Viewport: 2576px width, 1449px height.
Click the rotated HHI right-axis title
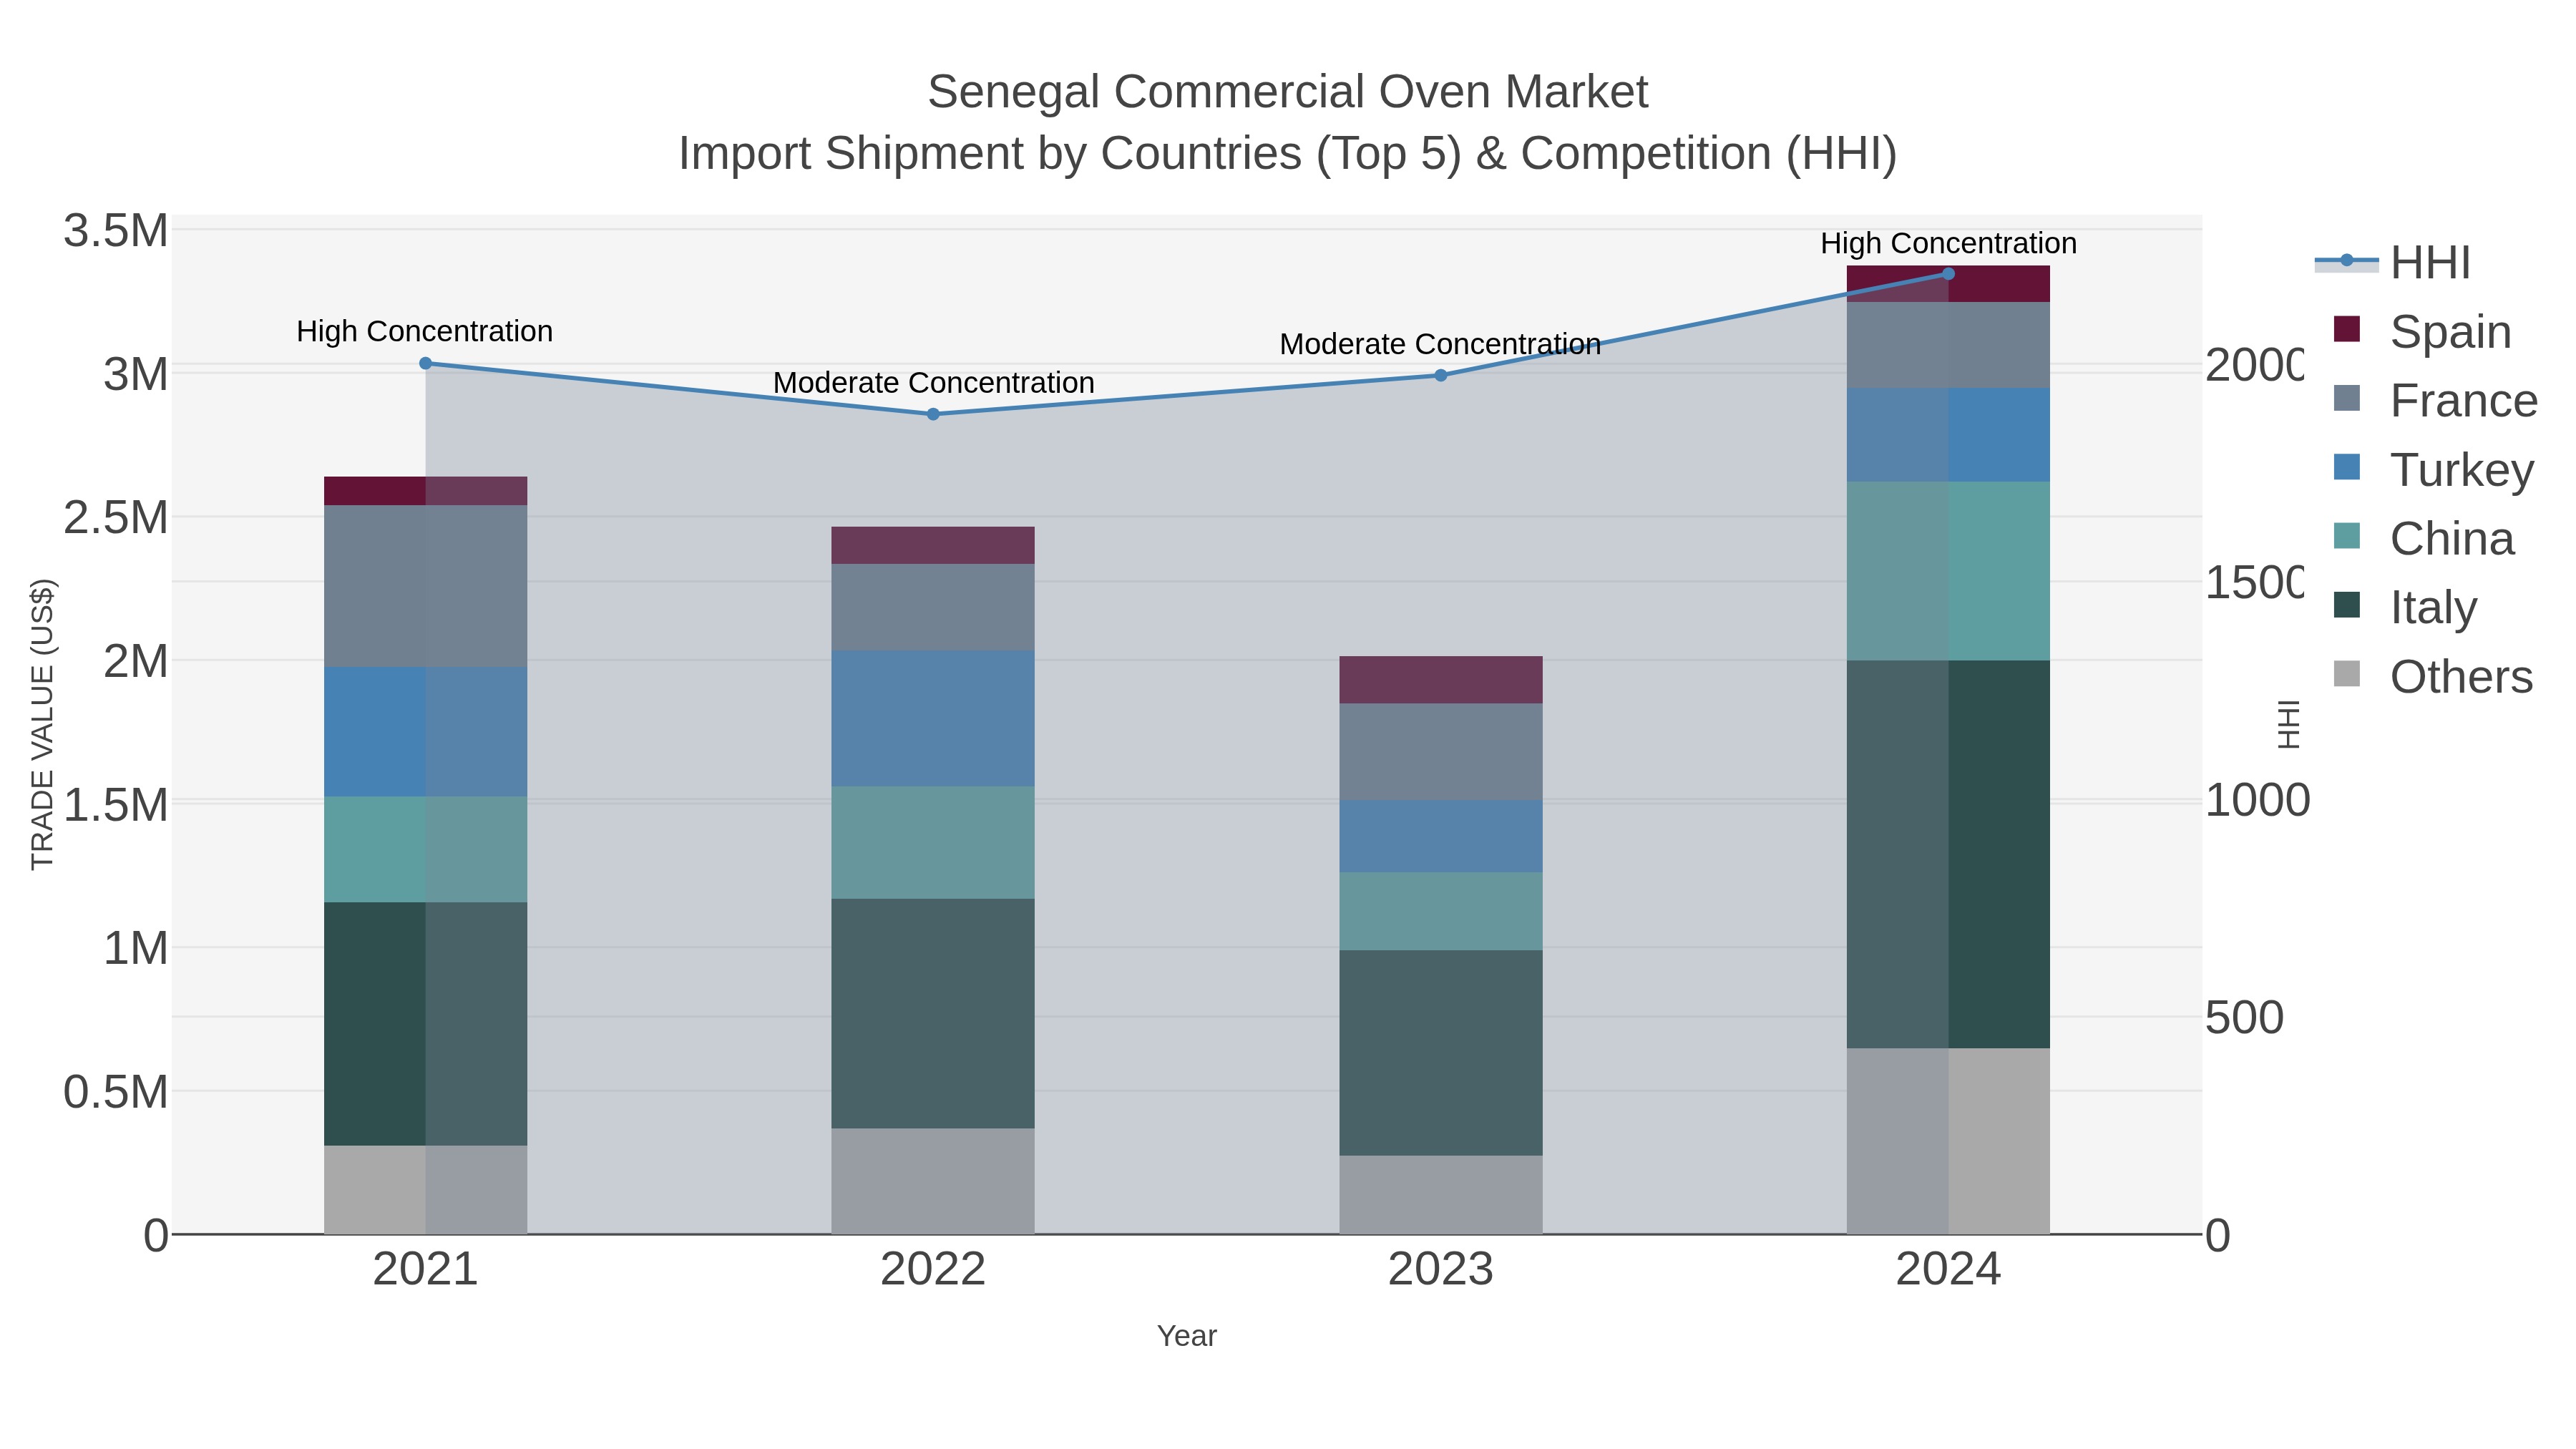click(2288, 724)
